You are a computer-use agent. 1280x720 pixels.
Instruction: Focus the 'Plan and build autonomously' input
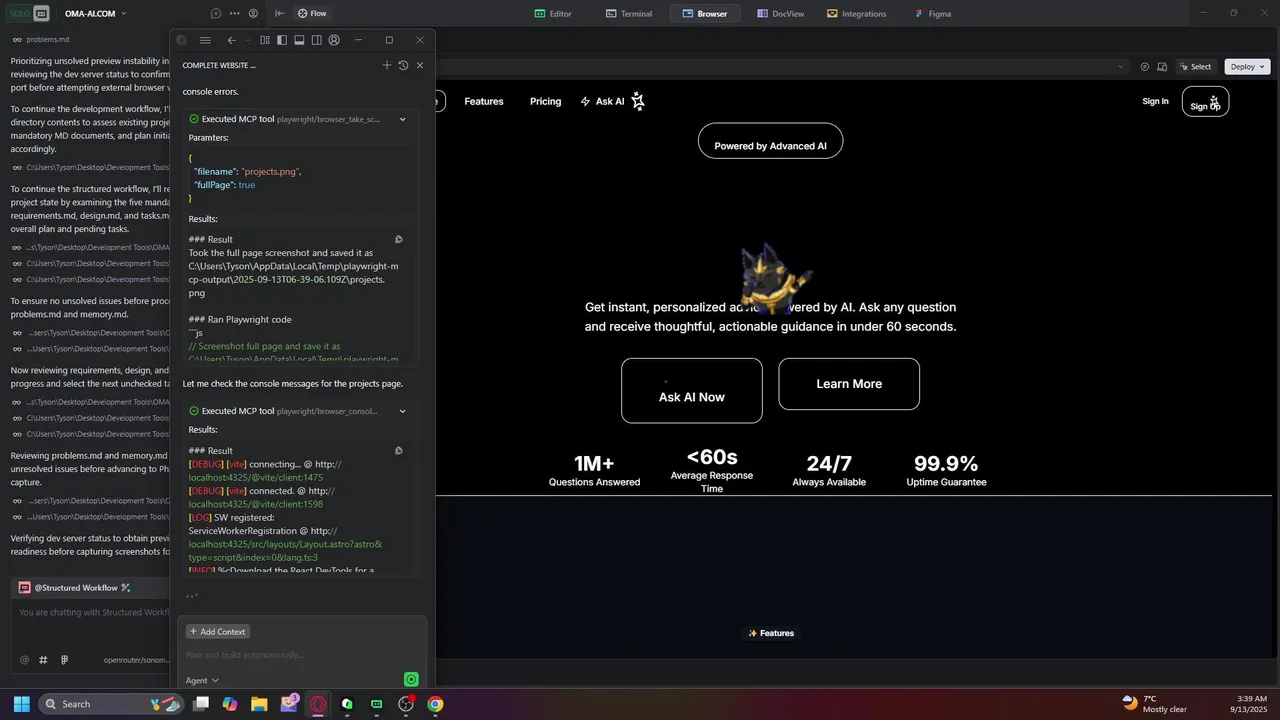point(300,655)
